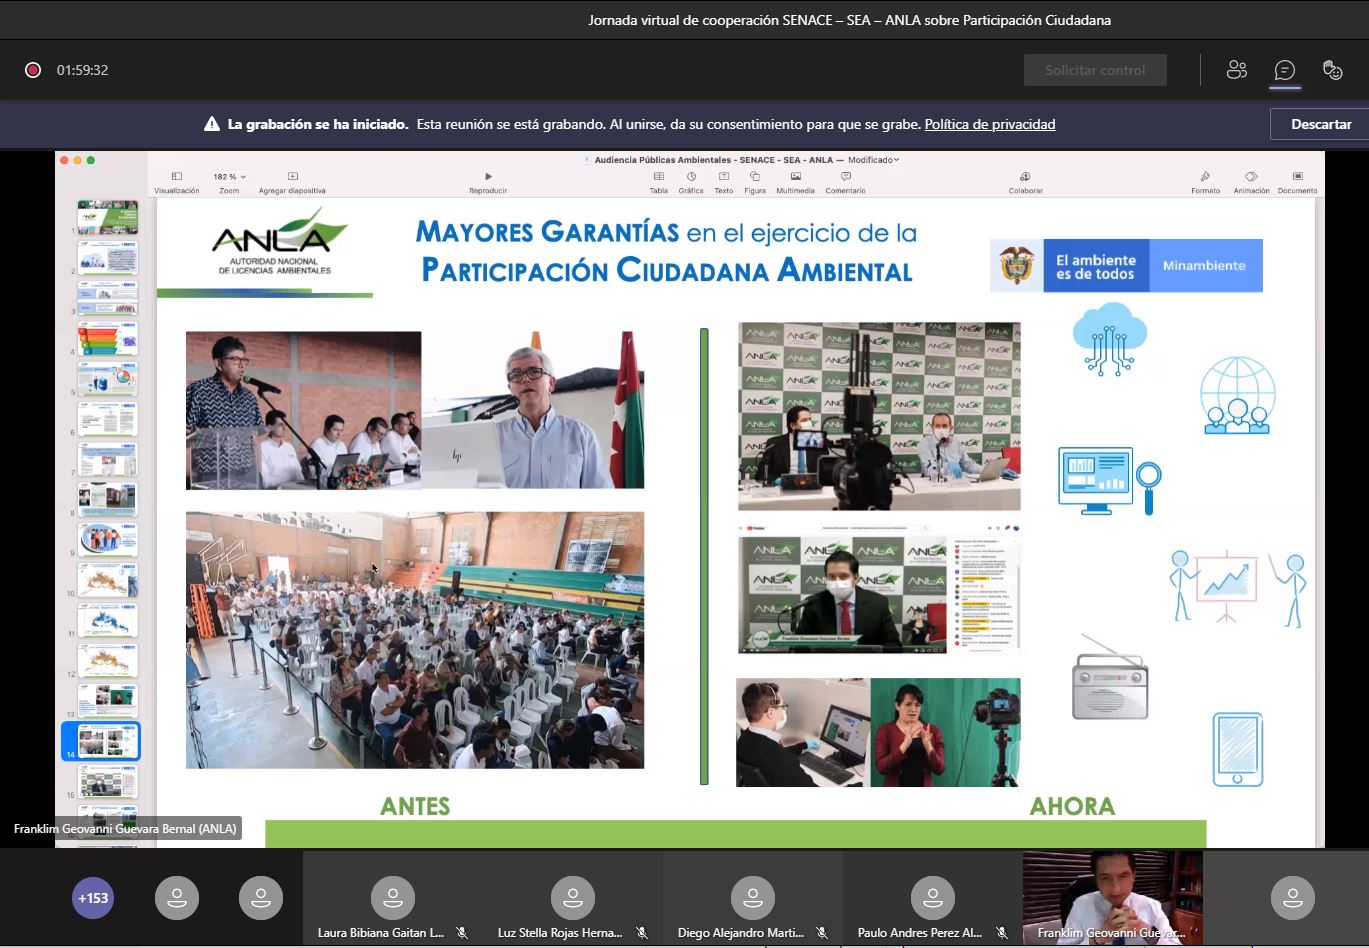Viewport: 1369px width, 948px height.
Task: Expand the Multimedia dropdown
Action: tap(795, 177)
